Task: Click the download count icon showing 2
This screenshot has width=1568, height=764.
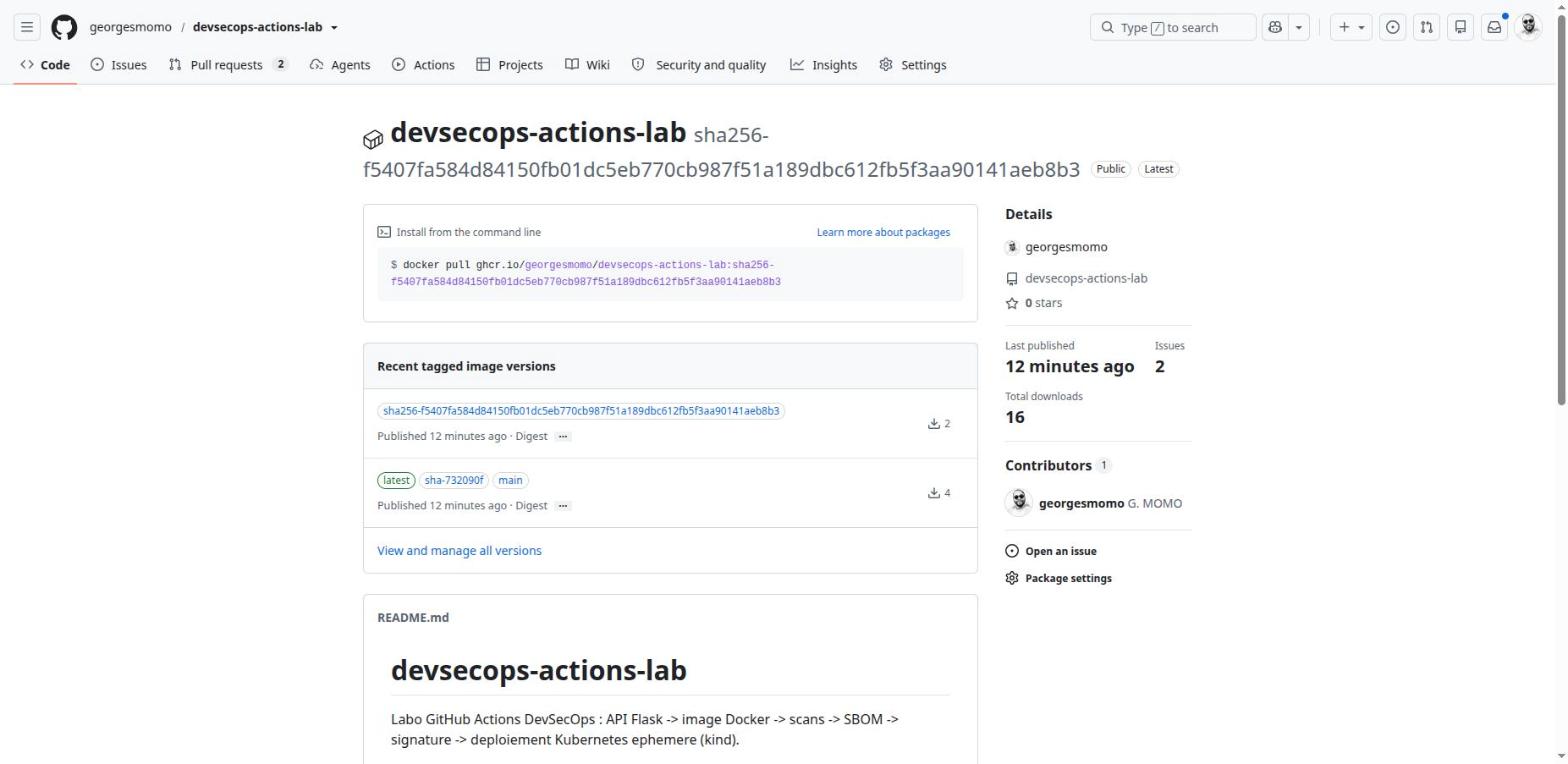Action: pos(934,424)
